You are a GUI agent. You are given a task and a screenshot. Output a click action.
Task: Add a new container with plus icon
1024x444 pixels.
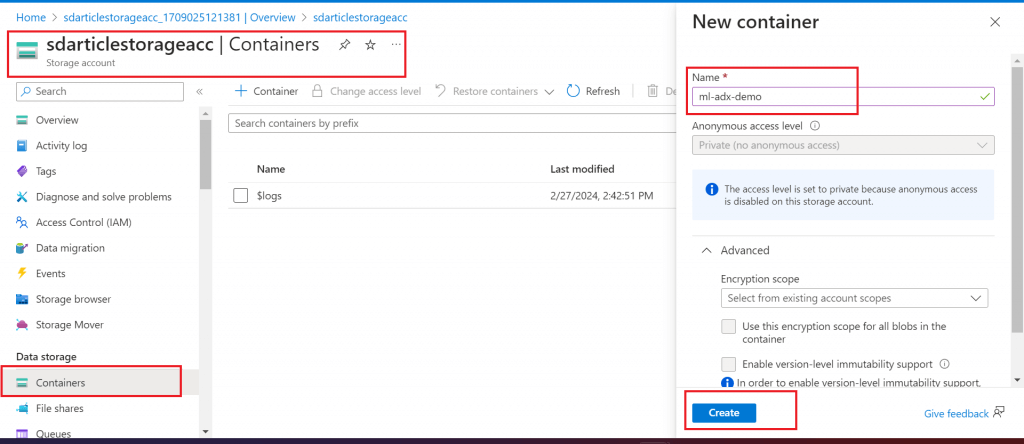[241, 91]
